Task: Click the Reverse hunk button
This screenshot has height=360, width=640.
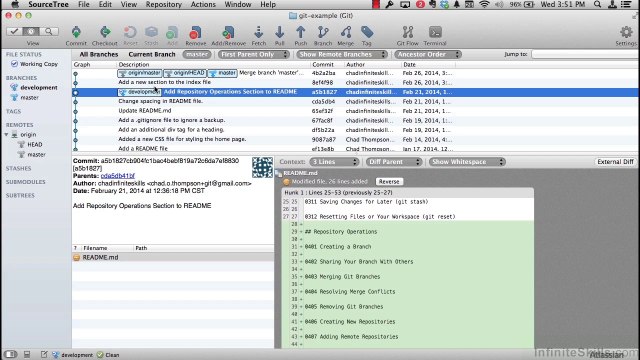Action: click(389, 182)
